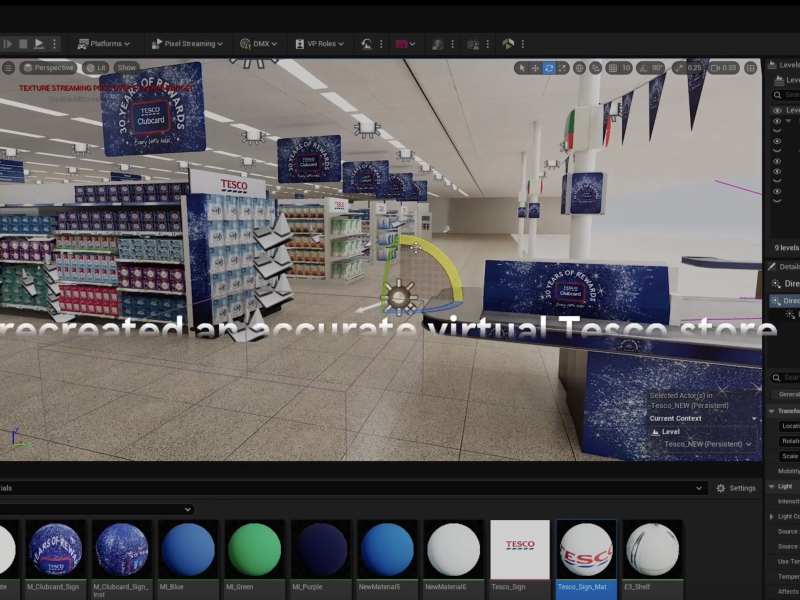Click the Show button in viewport

coord(126,68)
